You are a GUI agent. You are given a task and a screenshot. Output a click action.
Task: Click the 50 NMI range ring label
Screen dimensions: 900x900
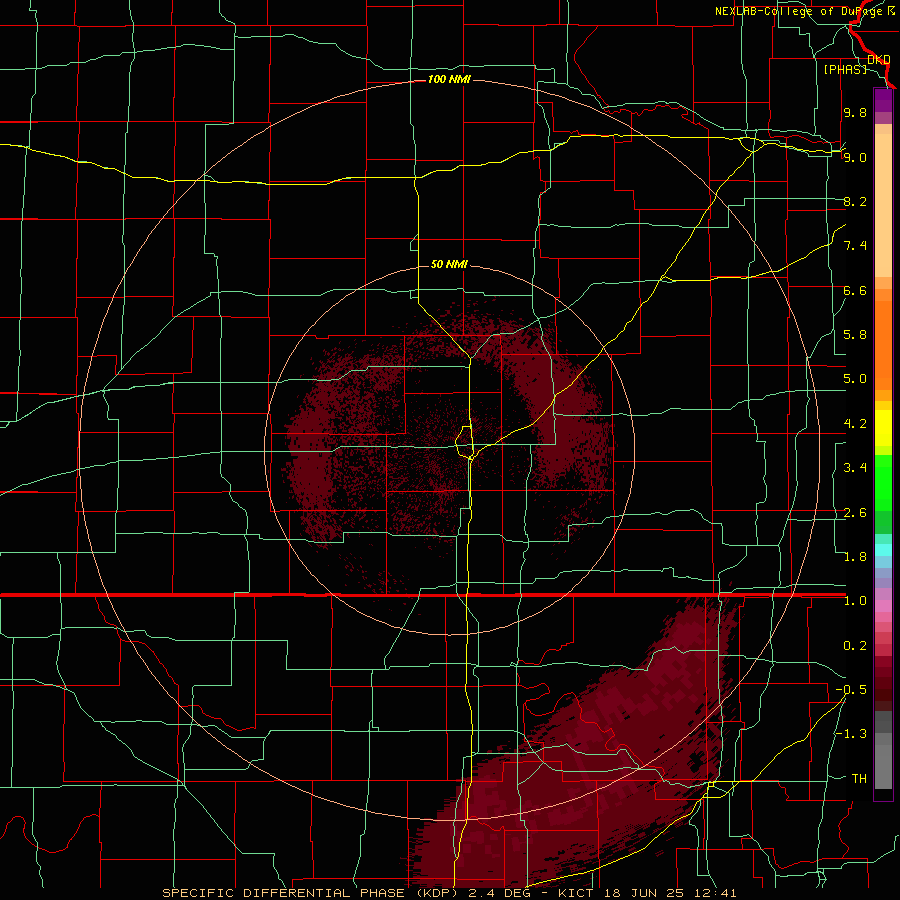point(449,264)
